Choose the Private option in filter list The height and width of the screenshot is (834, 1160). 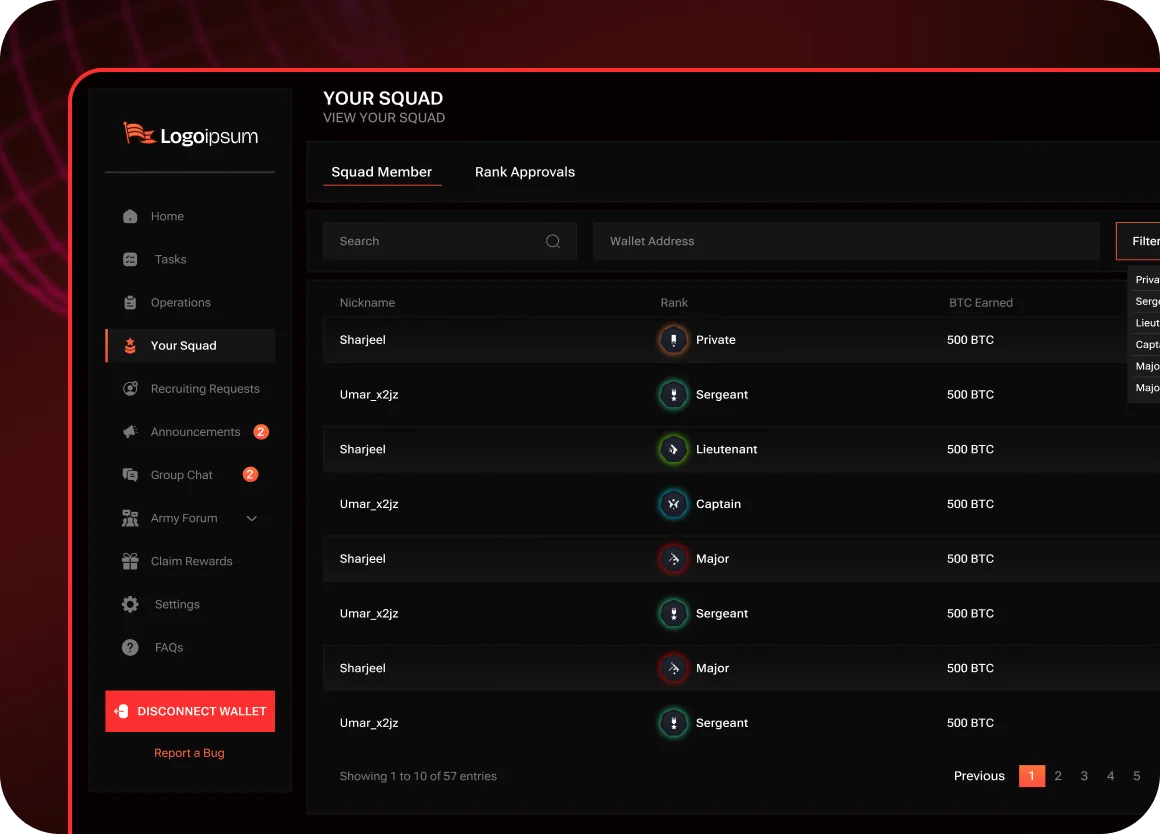[x=1146, y=280]
